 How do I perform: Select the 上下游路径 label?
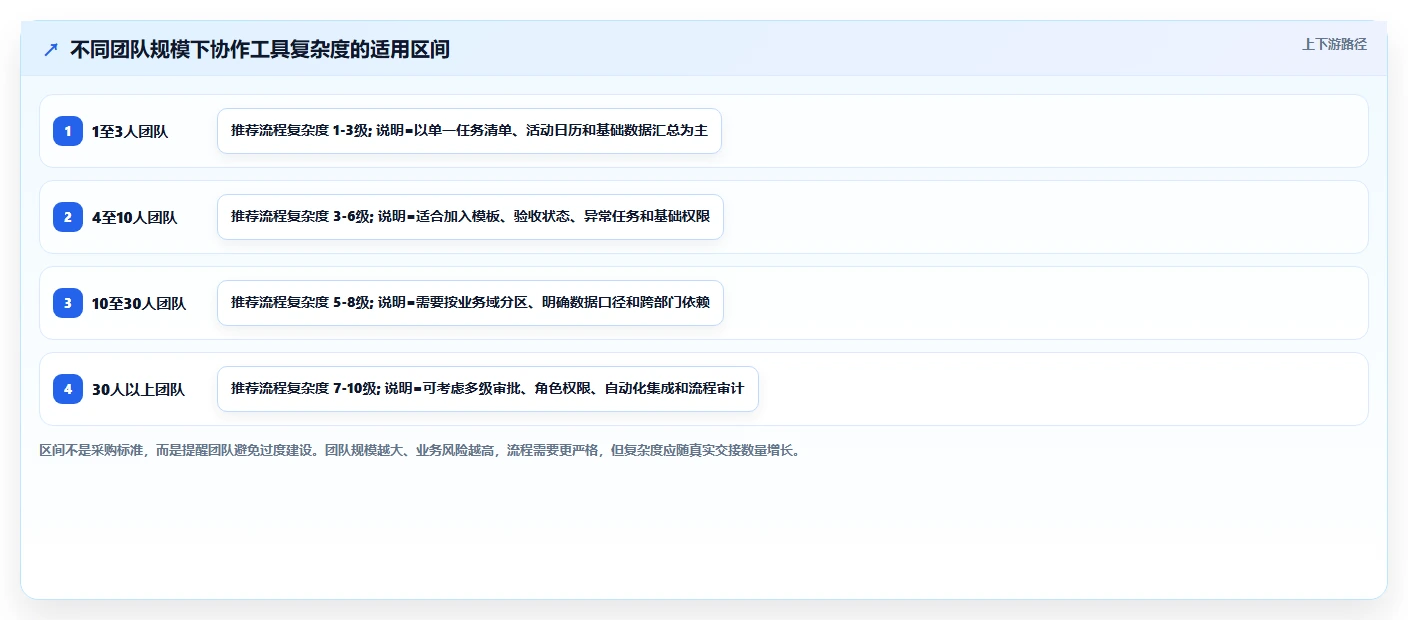(1334, 44)
